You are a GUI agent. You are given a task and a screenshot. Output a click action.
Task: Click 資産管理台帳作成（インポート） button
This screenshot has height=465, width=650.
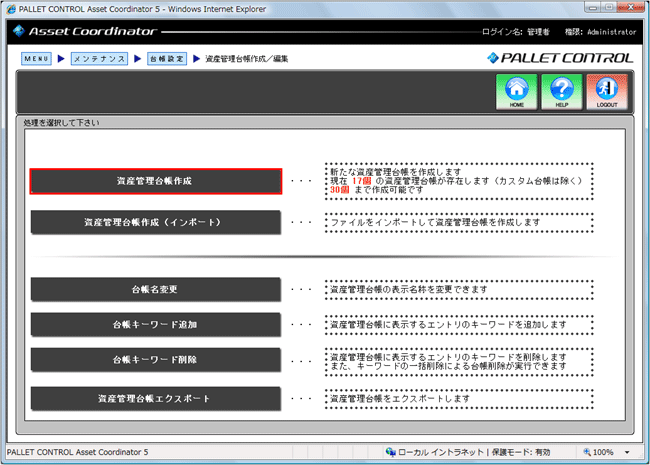(156, 223)
